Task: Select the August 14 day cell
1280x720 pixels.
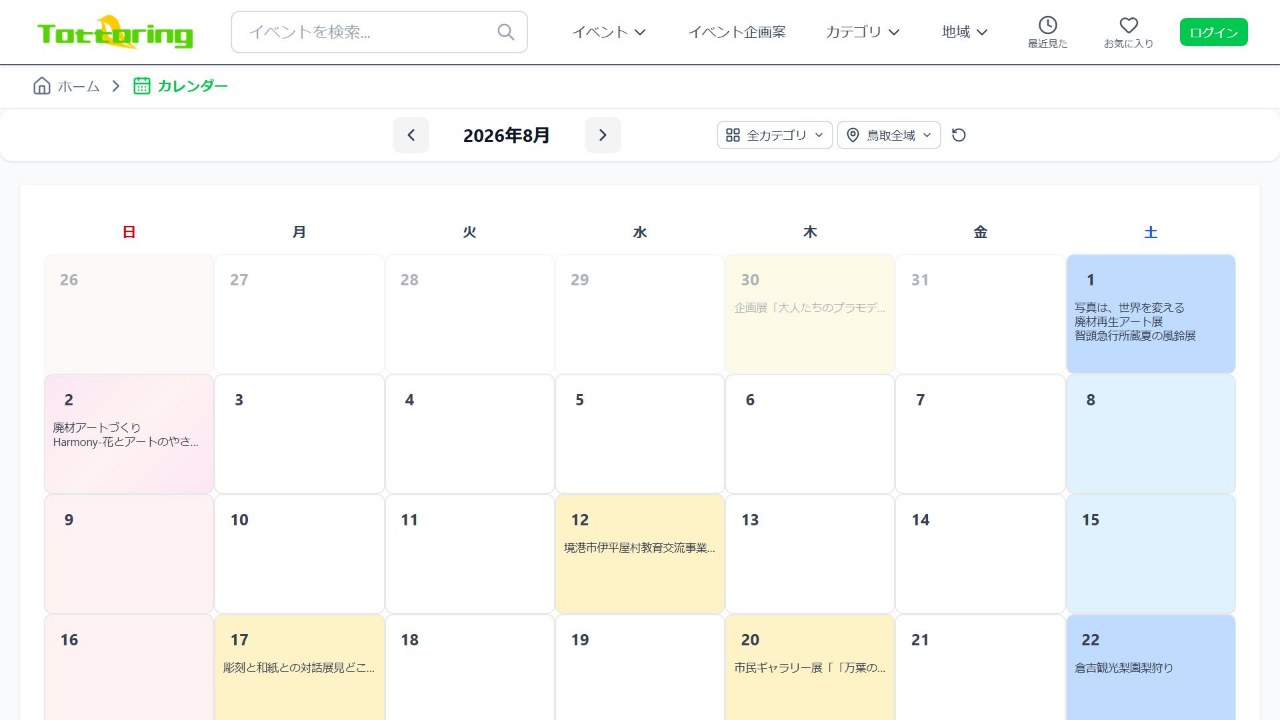Action: (x=980, y=554)
